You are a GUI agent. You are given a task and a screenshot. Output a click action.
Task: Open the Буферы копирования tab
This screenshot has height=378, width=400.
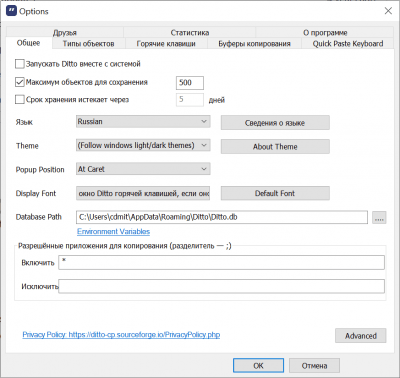[254, 44]
